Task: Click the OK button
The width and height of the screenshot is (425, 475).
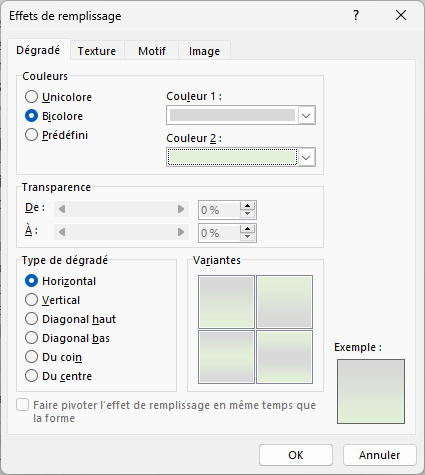Action: [x=296, y=455]
